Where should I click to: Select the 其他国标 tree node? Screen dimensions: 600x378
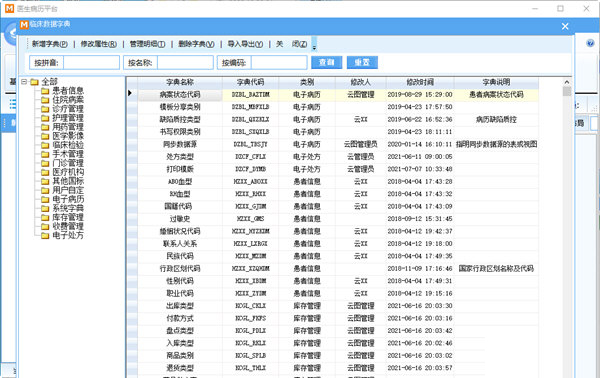(68, 181)
